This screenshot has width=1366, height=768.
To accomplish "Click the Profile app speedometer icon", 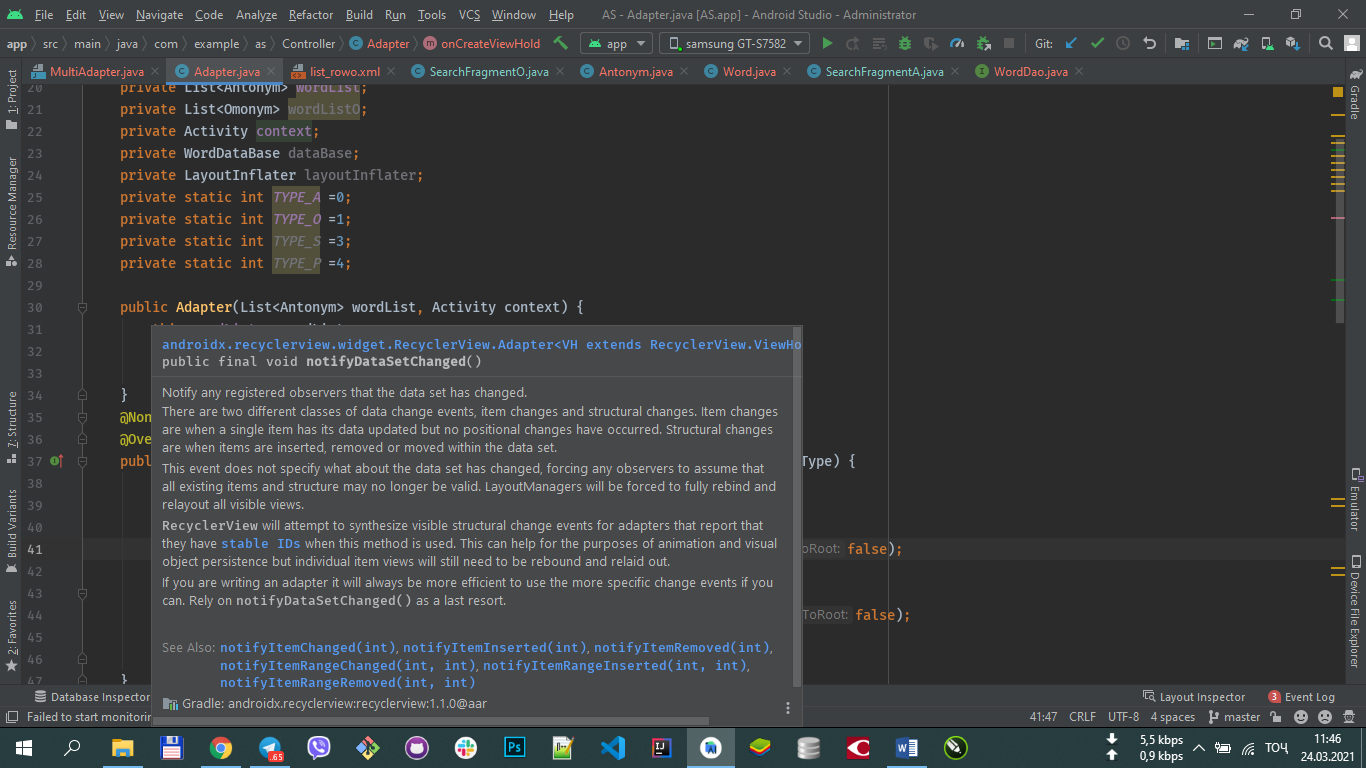I will (x=957, y=44).
